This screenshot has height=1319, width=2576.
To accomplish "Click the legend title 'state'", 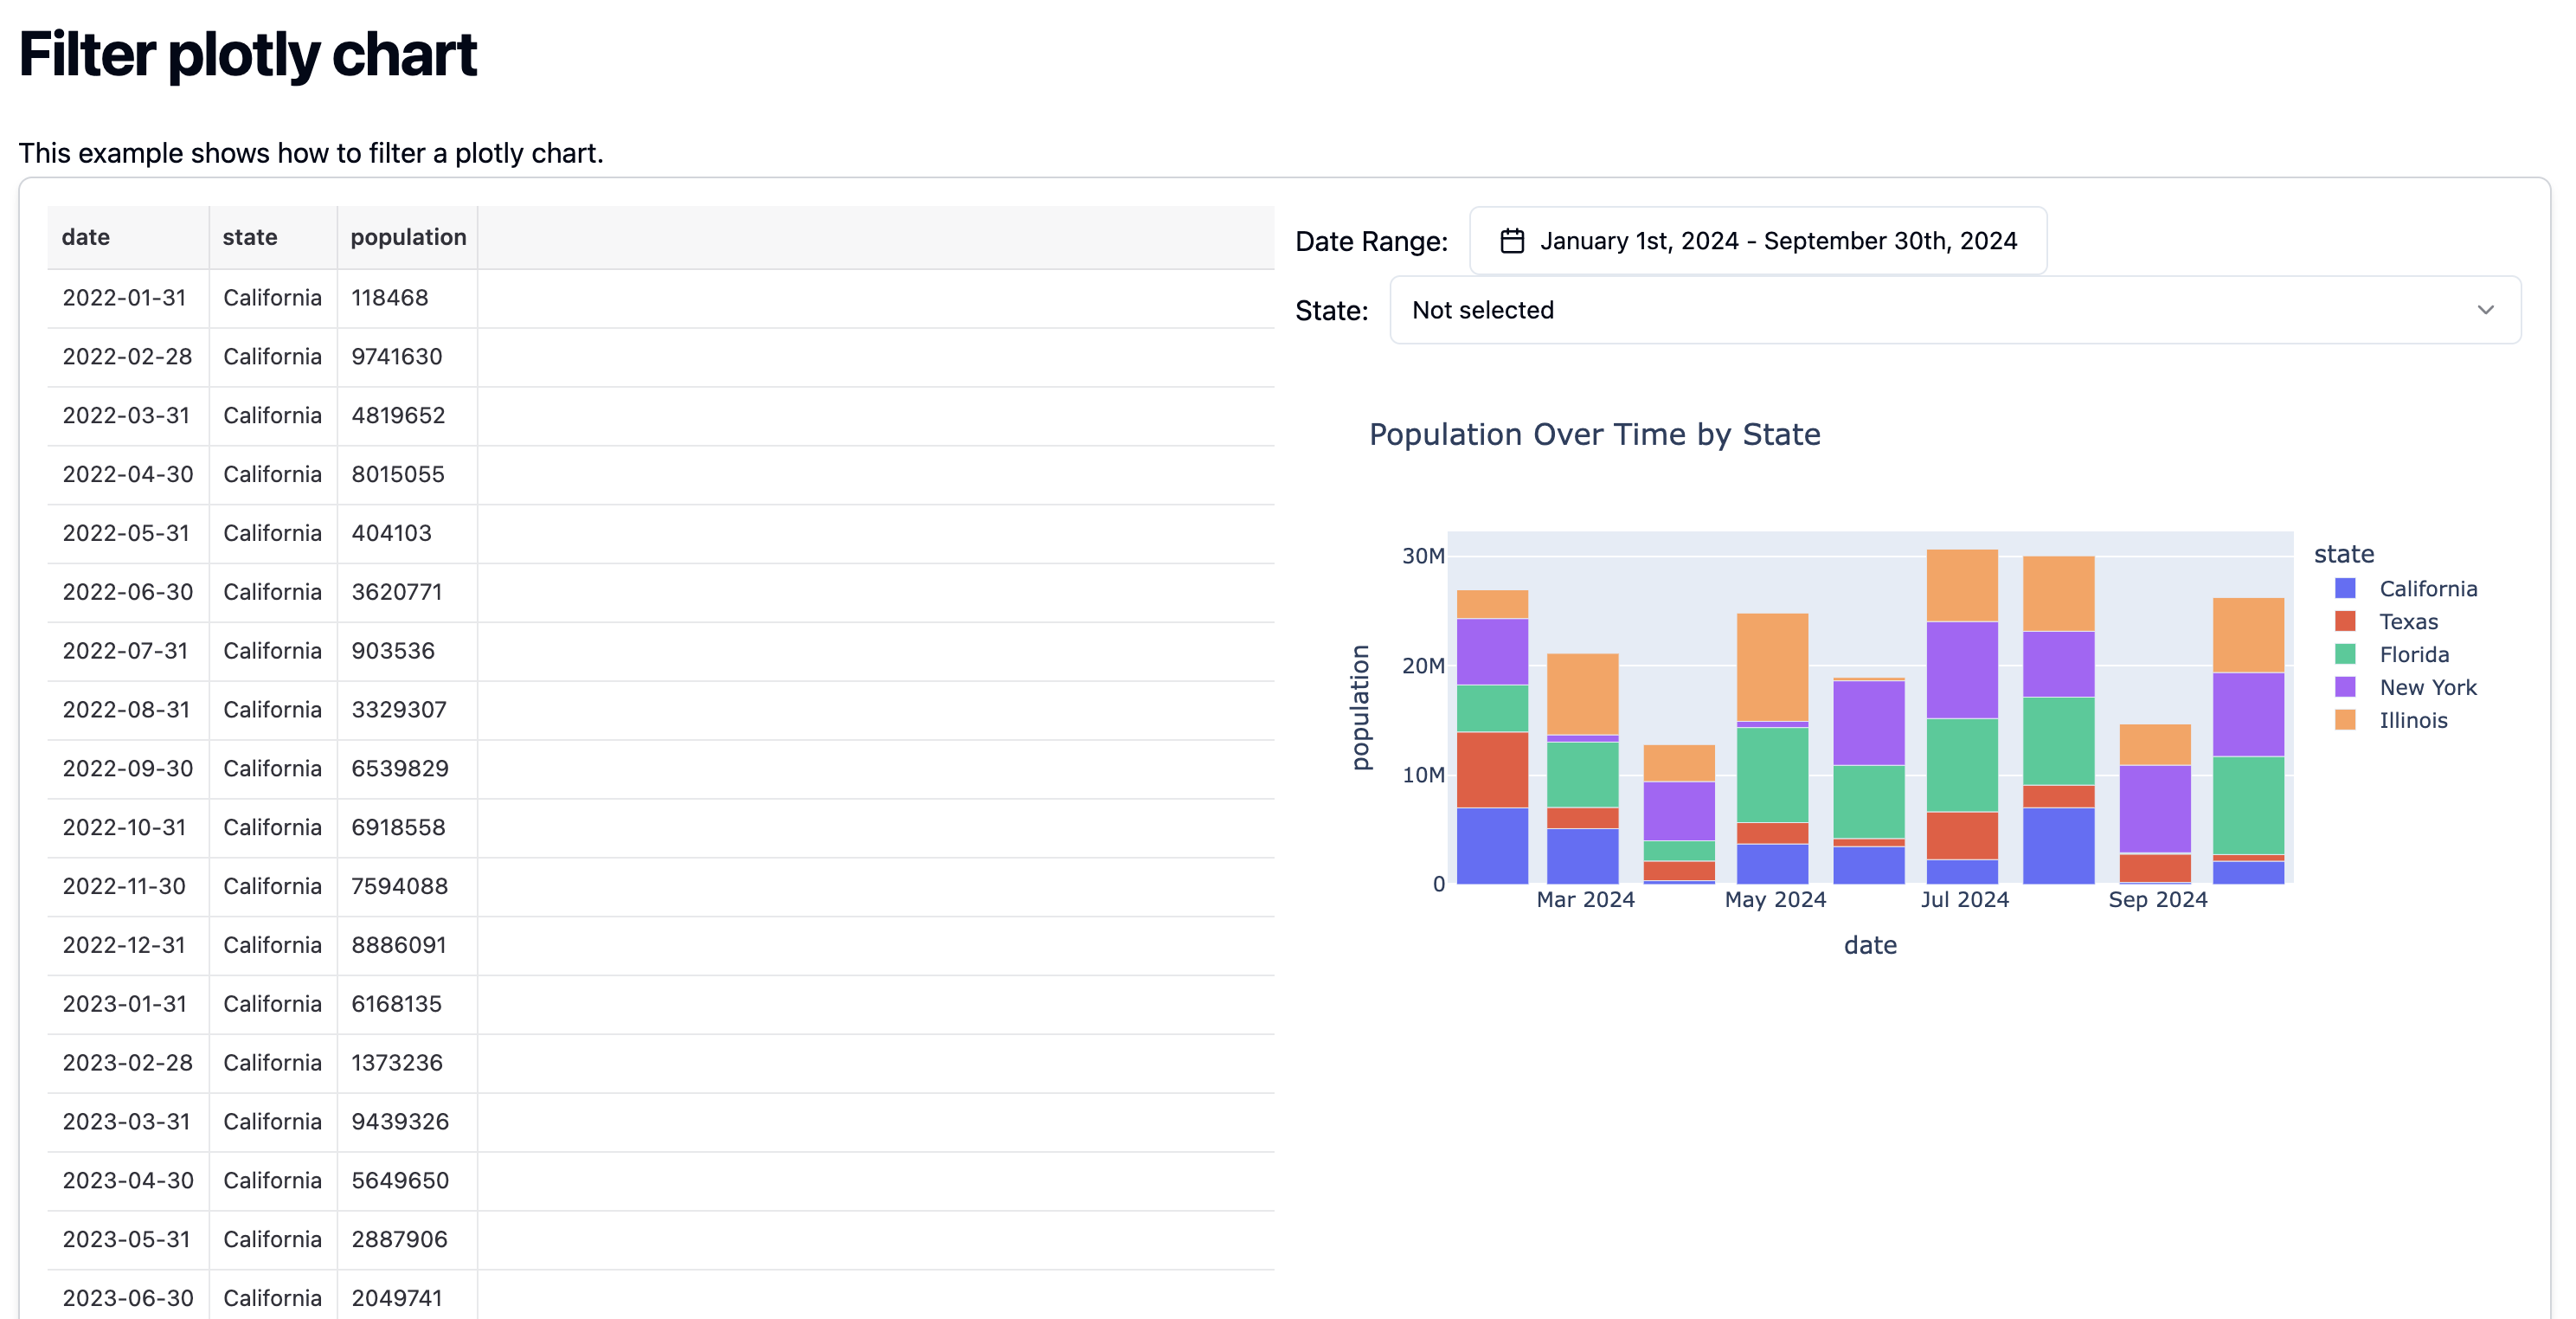I will point(2344,553).
